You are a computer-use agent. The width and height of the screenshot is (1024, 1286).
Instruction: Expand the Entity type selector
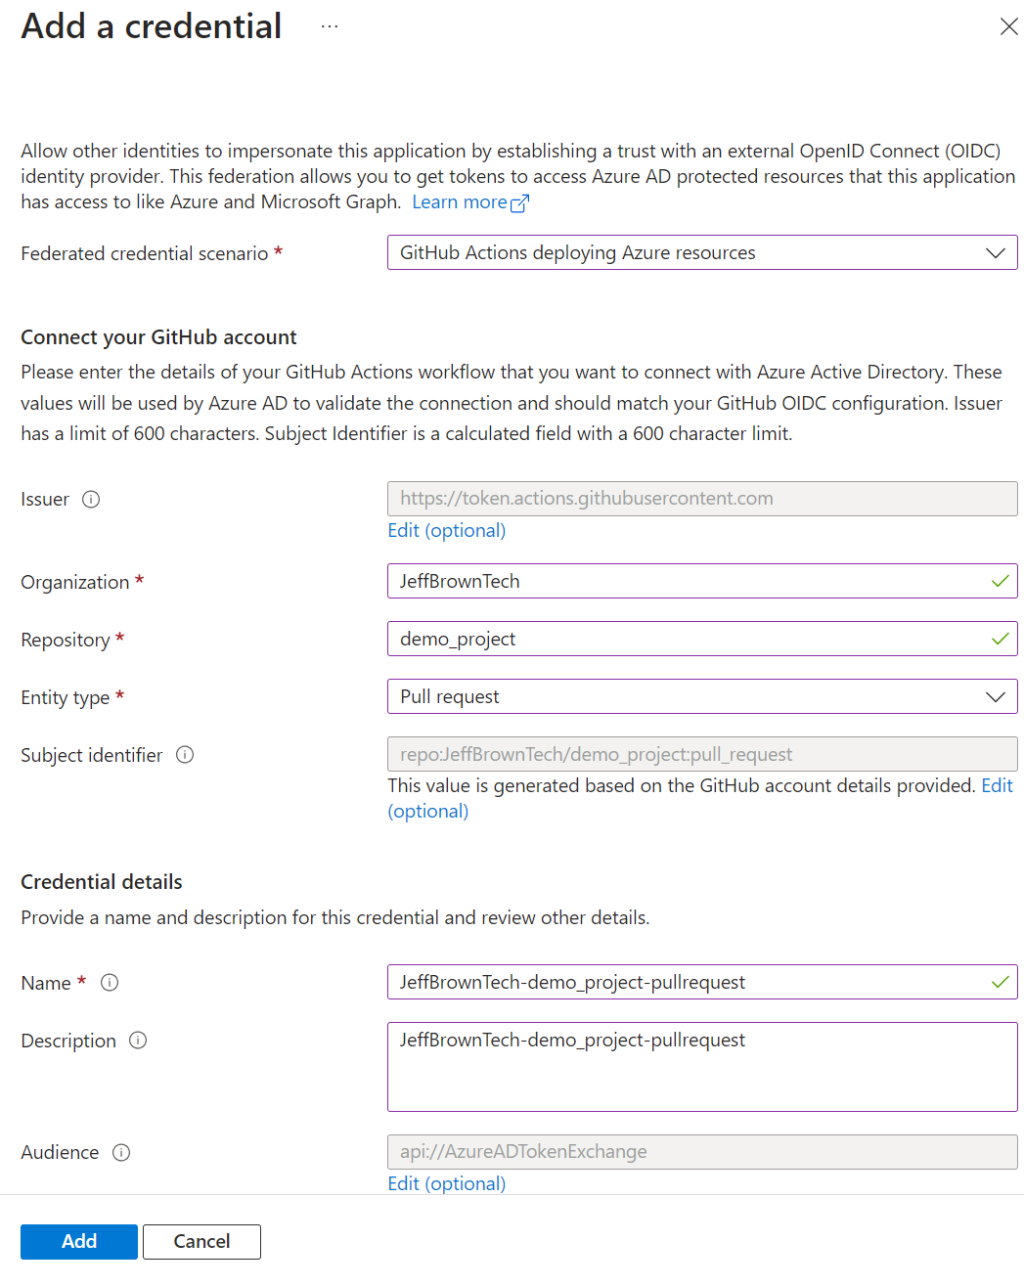700,697
